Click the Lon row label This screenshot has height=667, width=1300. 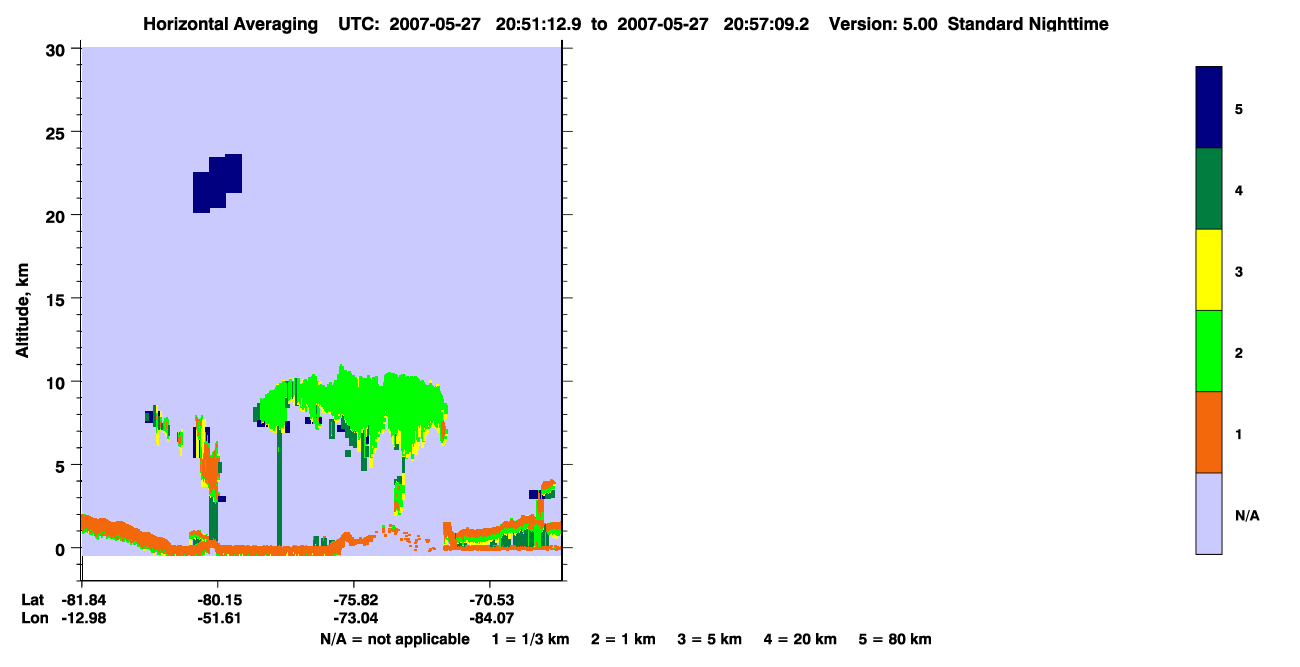click(x=33, y=619)
